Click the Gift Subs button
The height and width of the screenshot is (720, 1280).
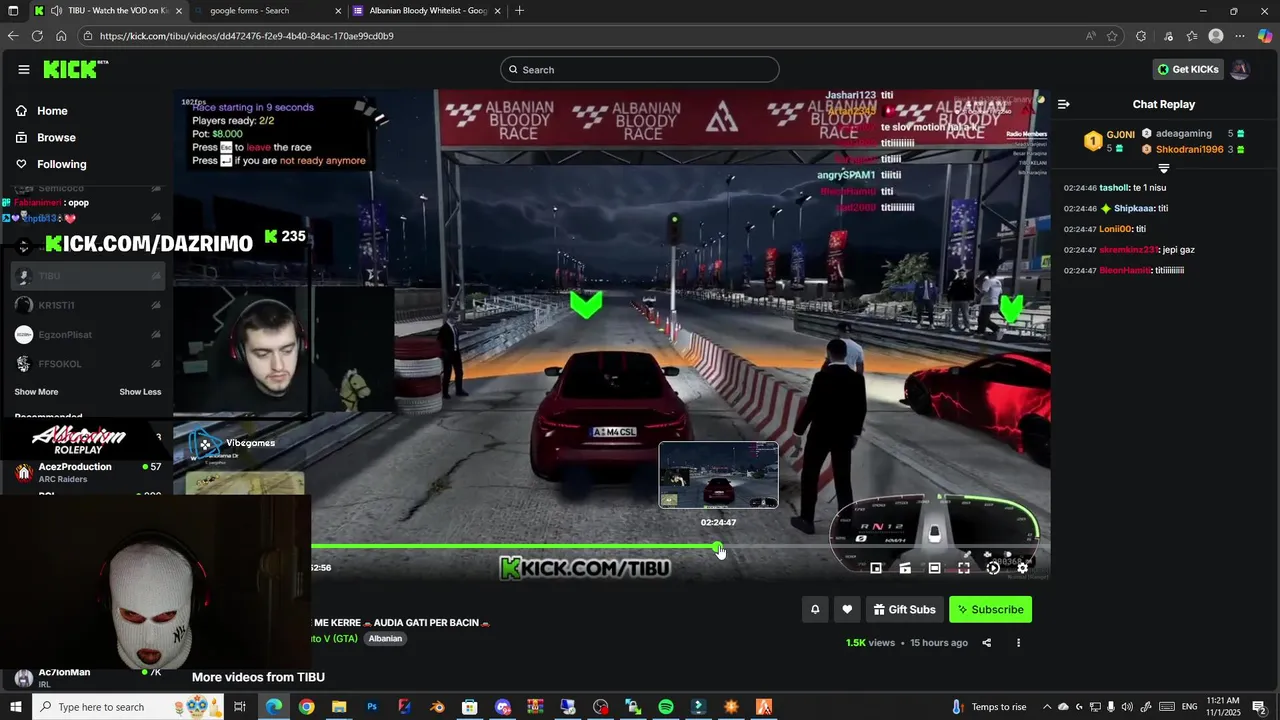point(904,609)
